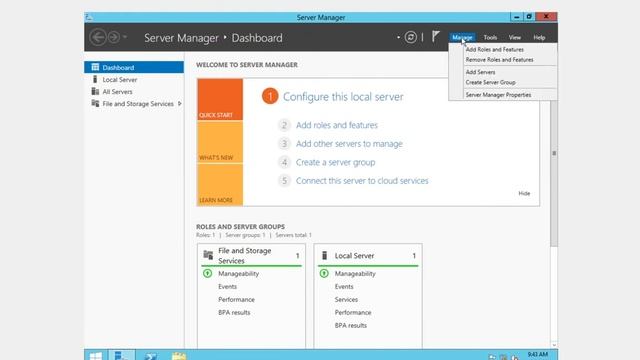This screenshot has height=360, width=640.
Task: Open Manageability under File and Storage Services
Action: pos(238,273)
